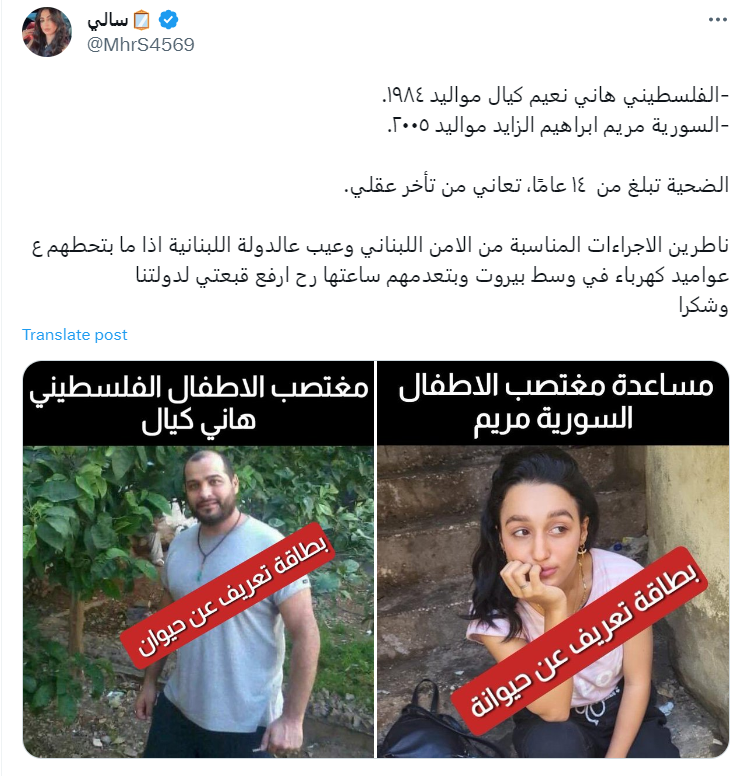Click the red diagonal banner on left photo
Viewport: 746px width, 776px height.
point(227,595)
